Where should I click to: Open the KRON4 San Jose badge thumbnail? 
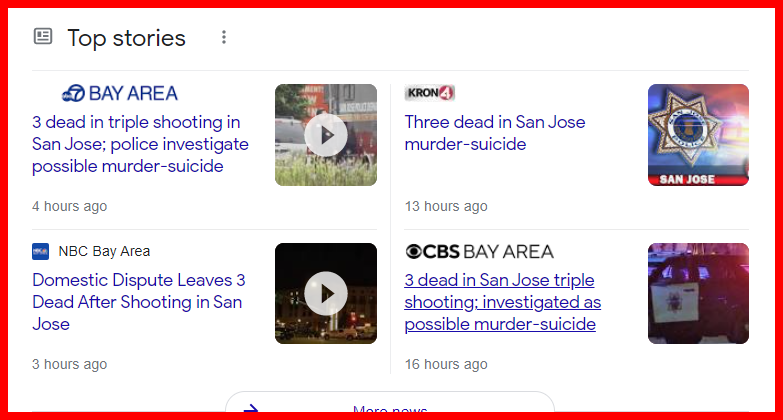tap(698, 134)
